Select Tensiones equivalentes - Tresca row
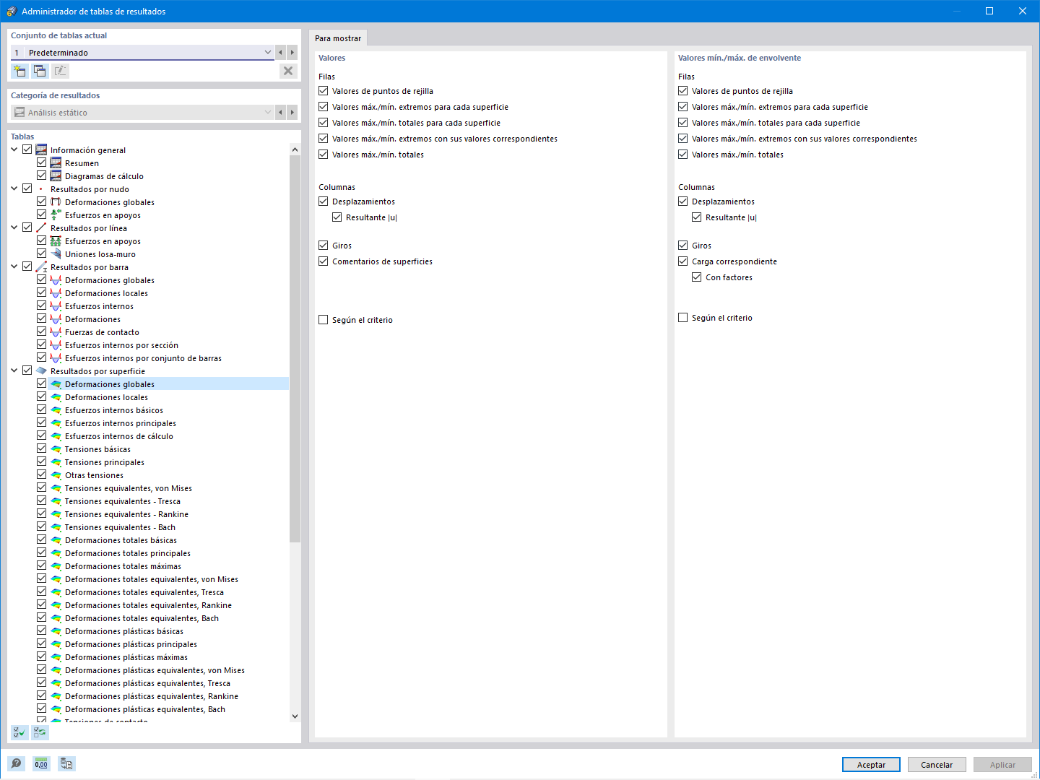Screen dimensions: 1040x780 point(123,501)
